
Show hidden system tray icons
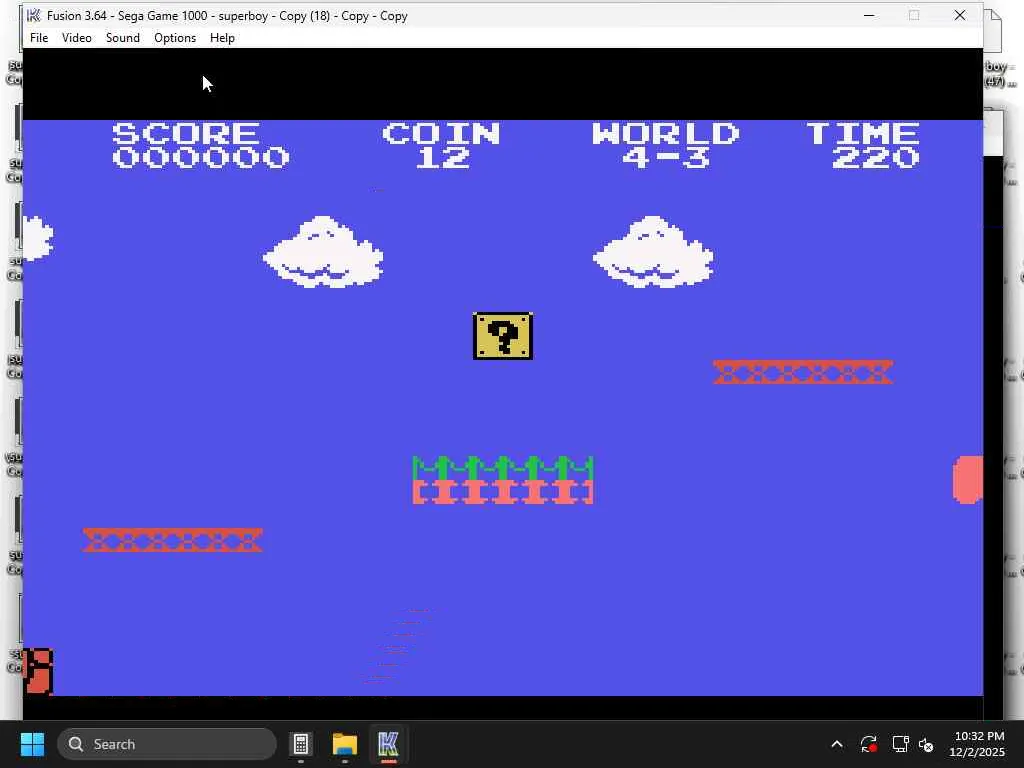point(837,744)
